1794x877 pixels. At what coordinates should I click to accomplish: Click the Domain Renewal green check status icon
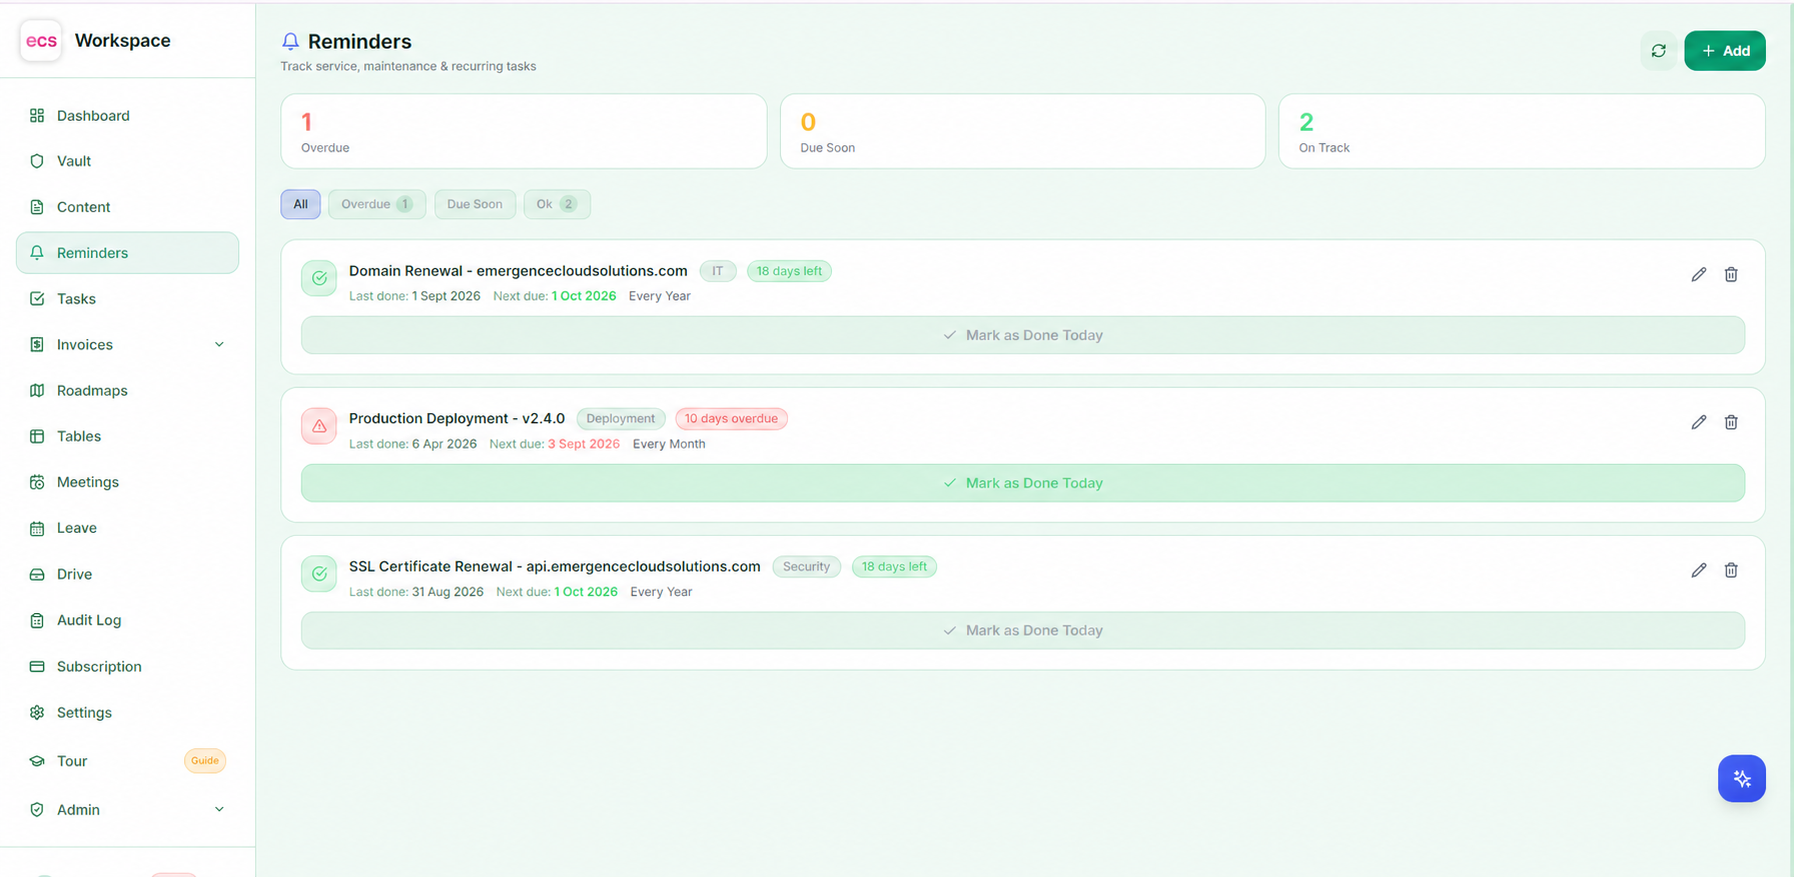pyautogui.click(x=319, y=278)
